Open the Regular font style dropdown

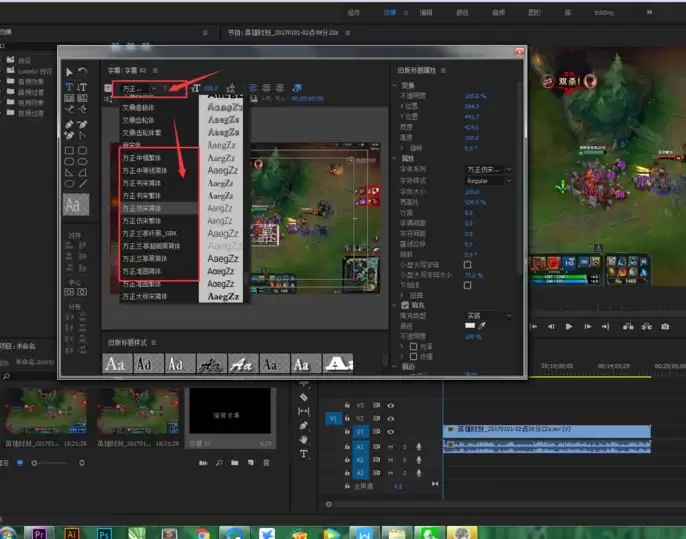pyautogui.click(x=486, y=180)
